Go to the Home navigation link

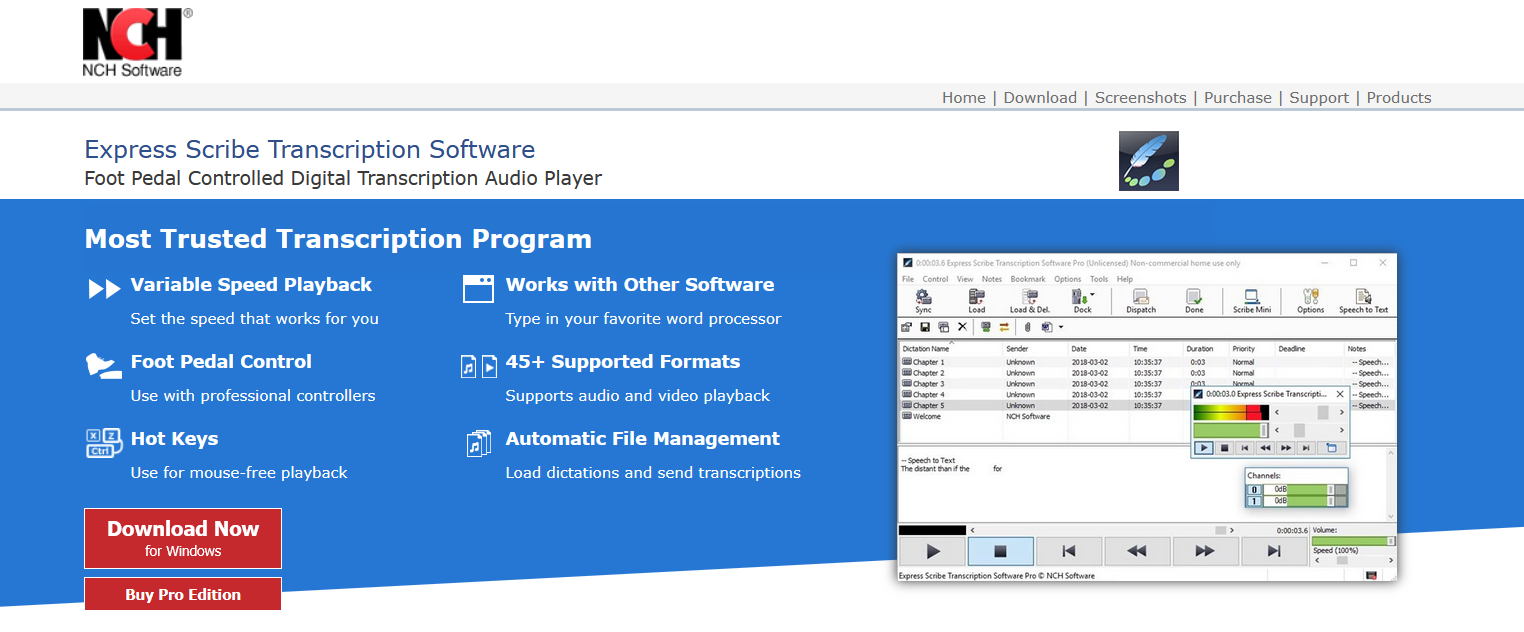[964, 98]
